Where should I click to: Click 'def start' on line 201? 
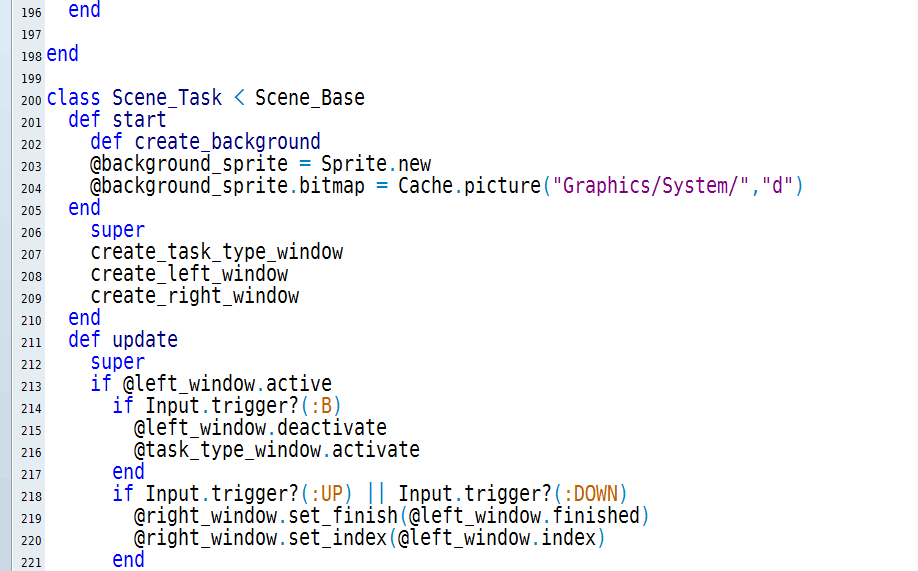pyautogui.click(x=117, y=120)
